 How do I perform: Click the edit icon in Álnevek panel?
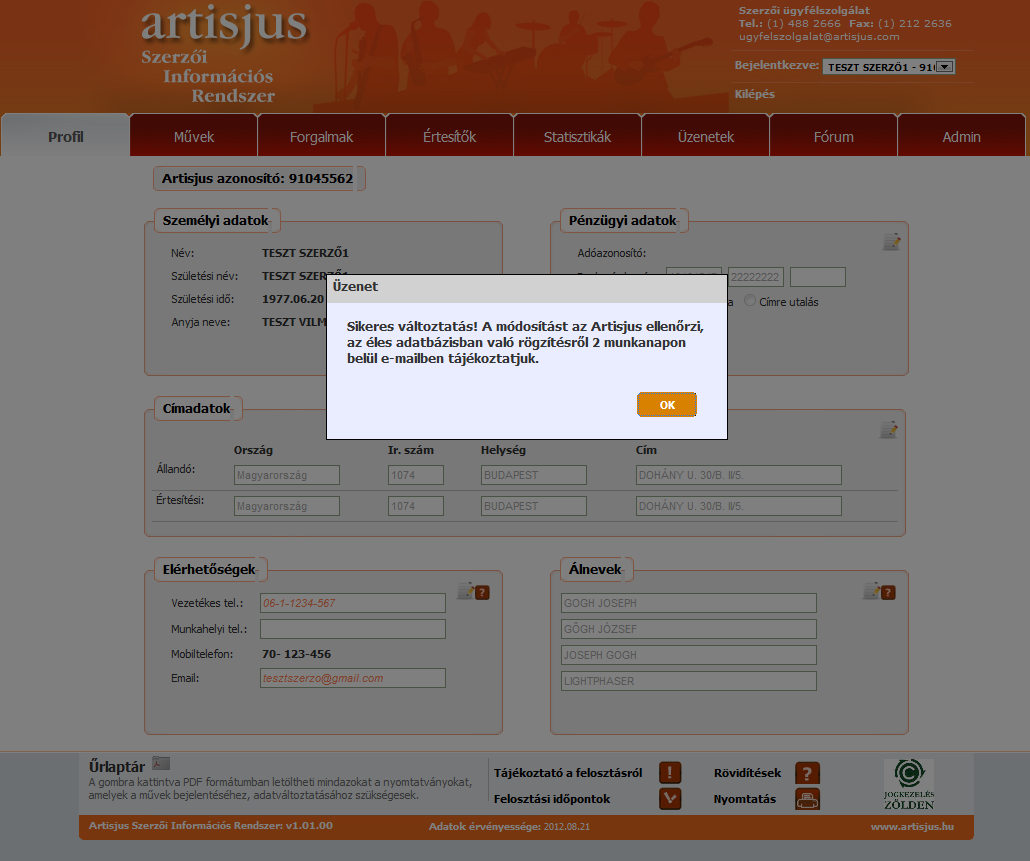(872, 591)
